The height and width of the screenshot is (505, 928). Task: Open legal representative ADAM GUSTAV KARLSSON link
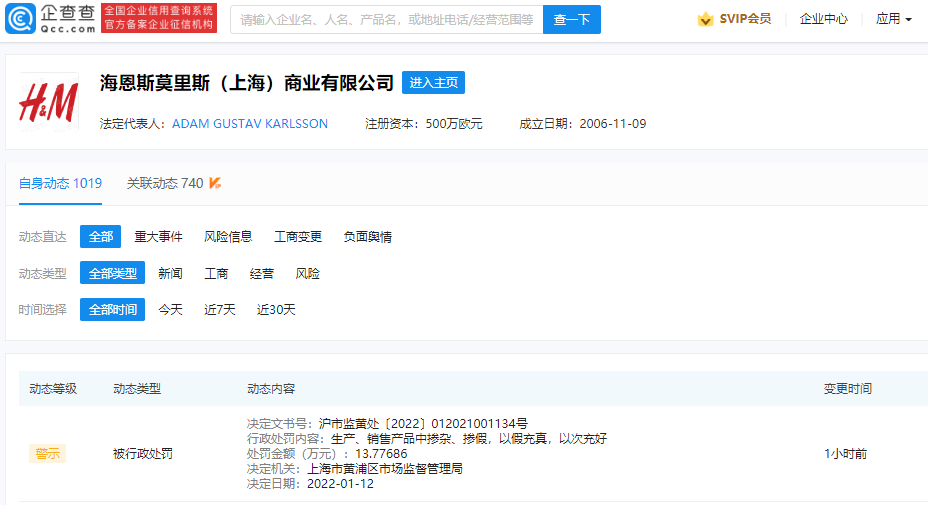click(x=250, y=124)
